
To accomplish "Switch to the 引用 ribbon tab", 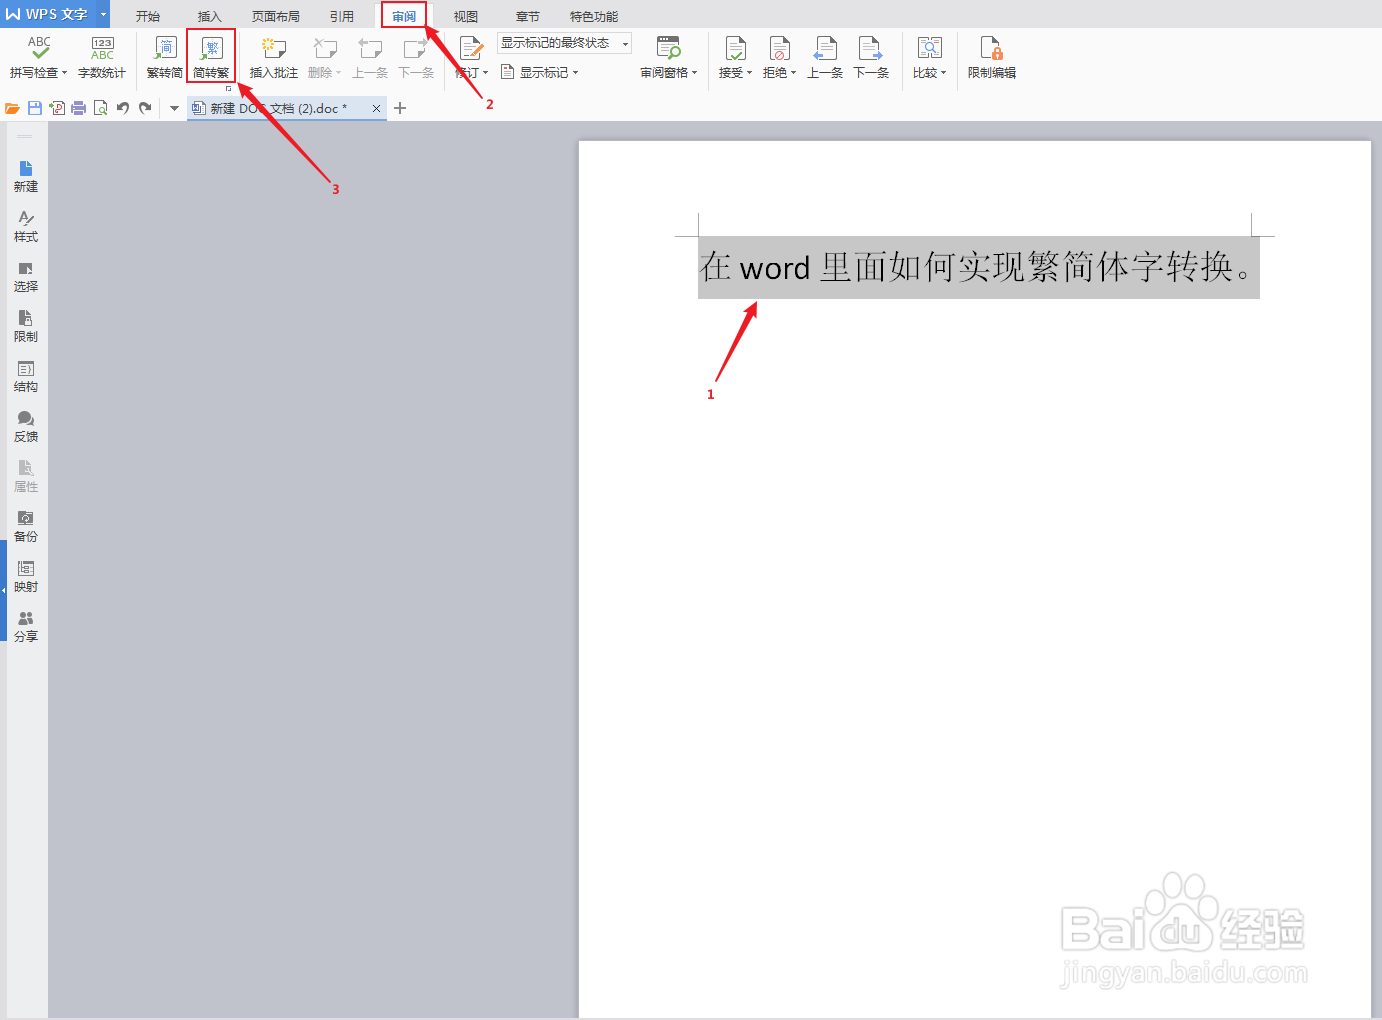I will pyautogui.click(x=342, y=16).
